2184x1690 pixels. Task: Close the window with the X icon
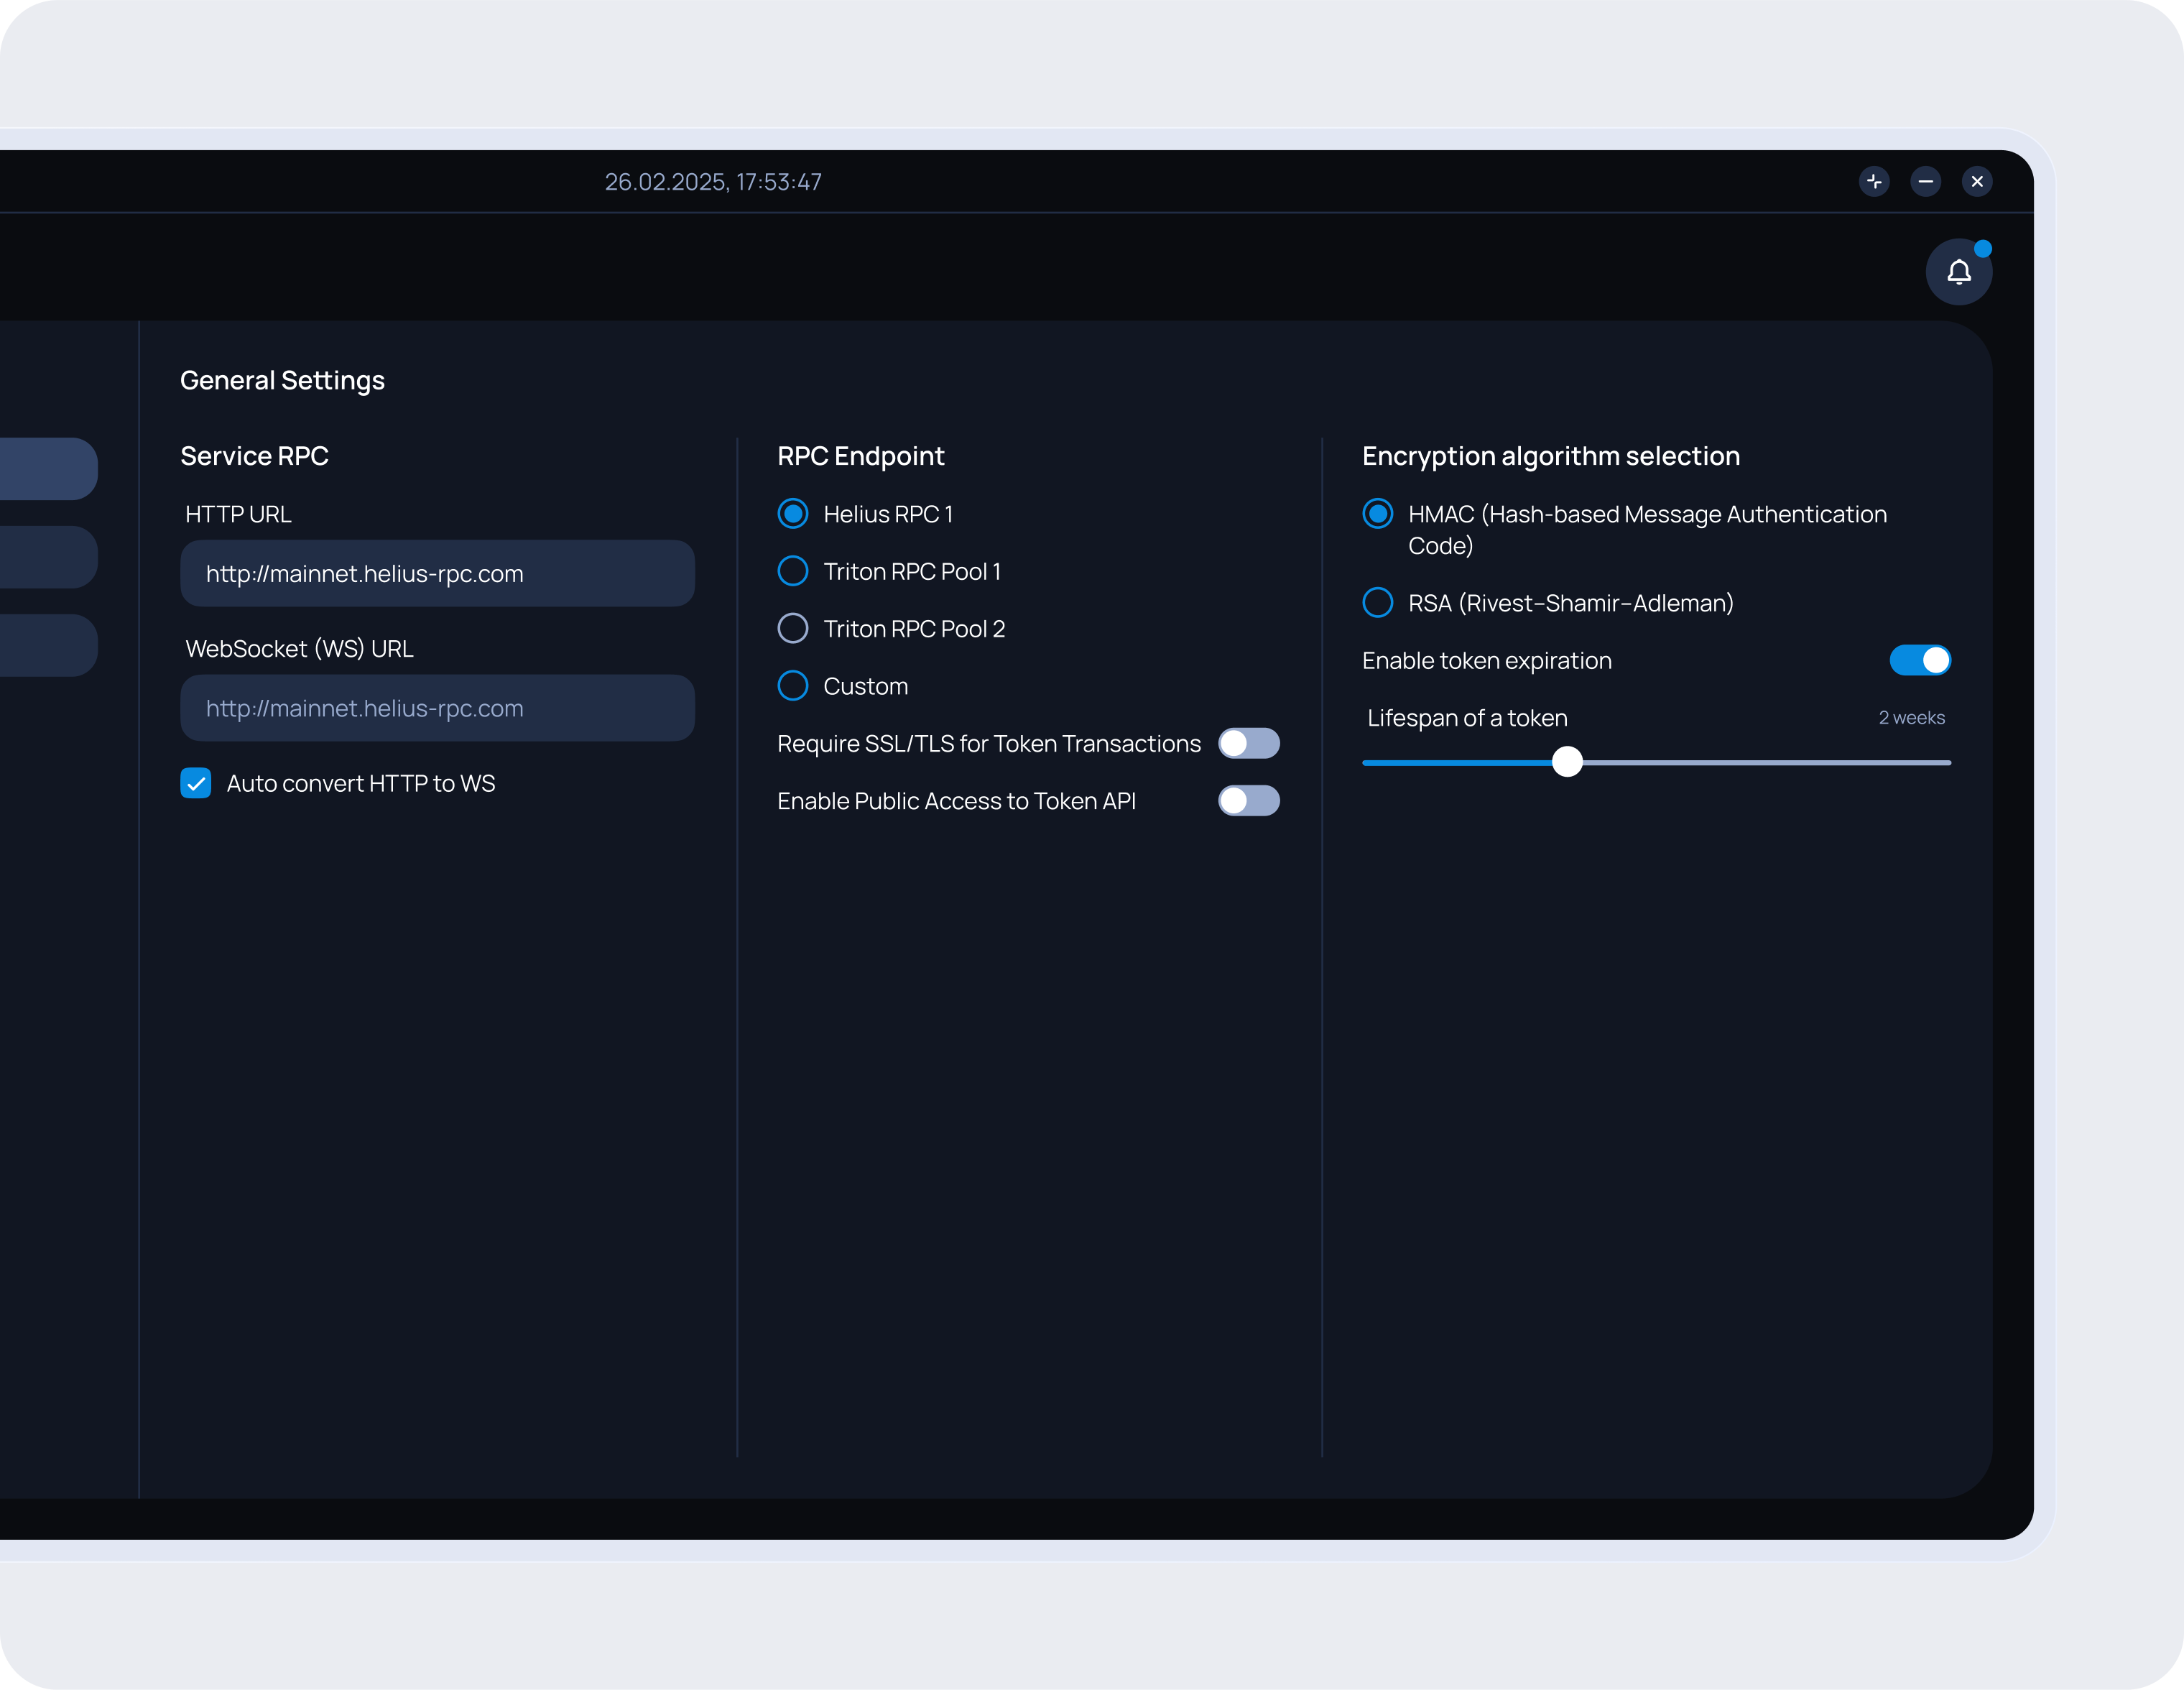coord(1976,181)
